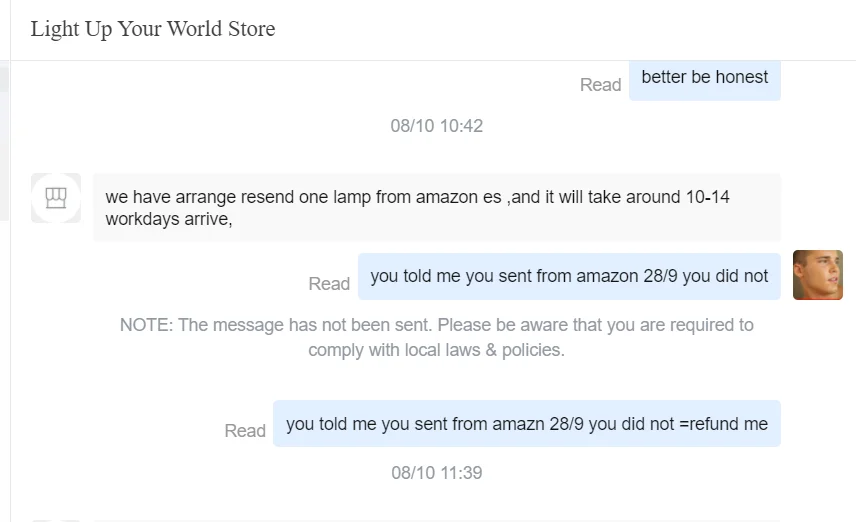Click the gray sidebar strip at left edge
856x522 pixels.
click(x=4, y=140)
